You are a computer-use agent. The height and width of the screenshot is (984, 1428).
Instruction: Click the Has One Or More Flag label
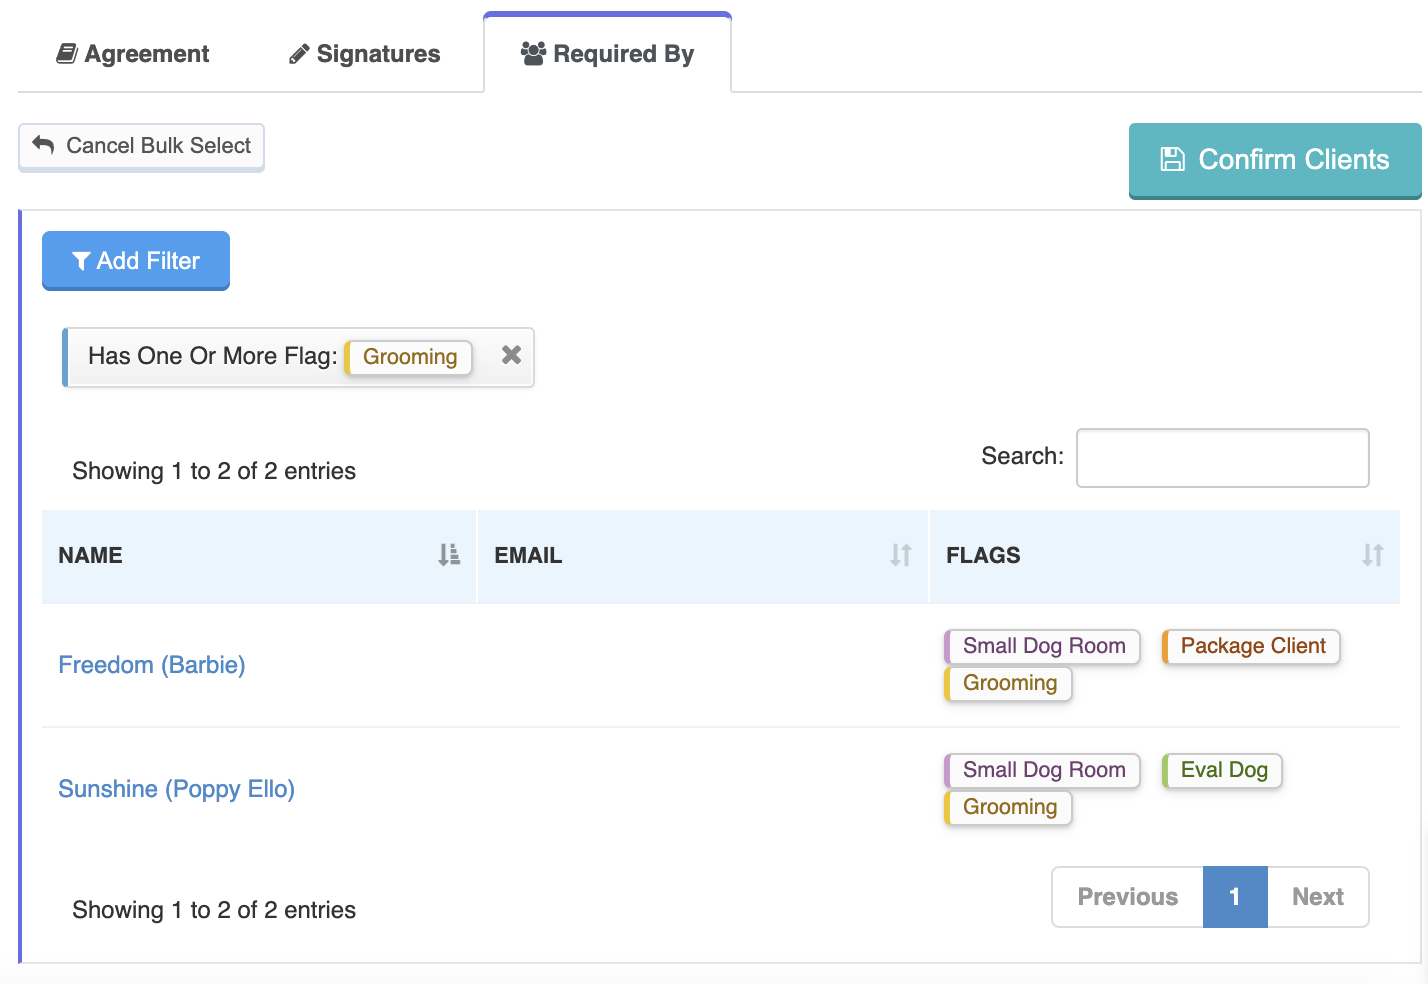tap(213, 356)
